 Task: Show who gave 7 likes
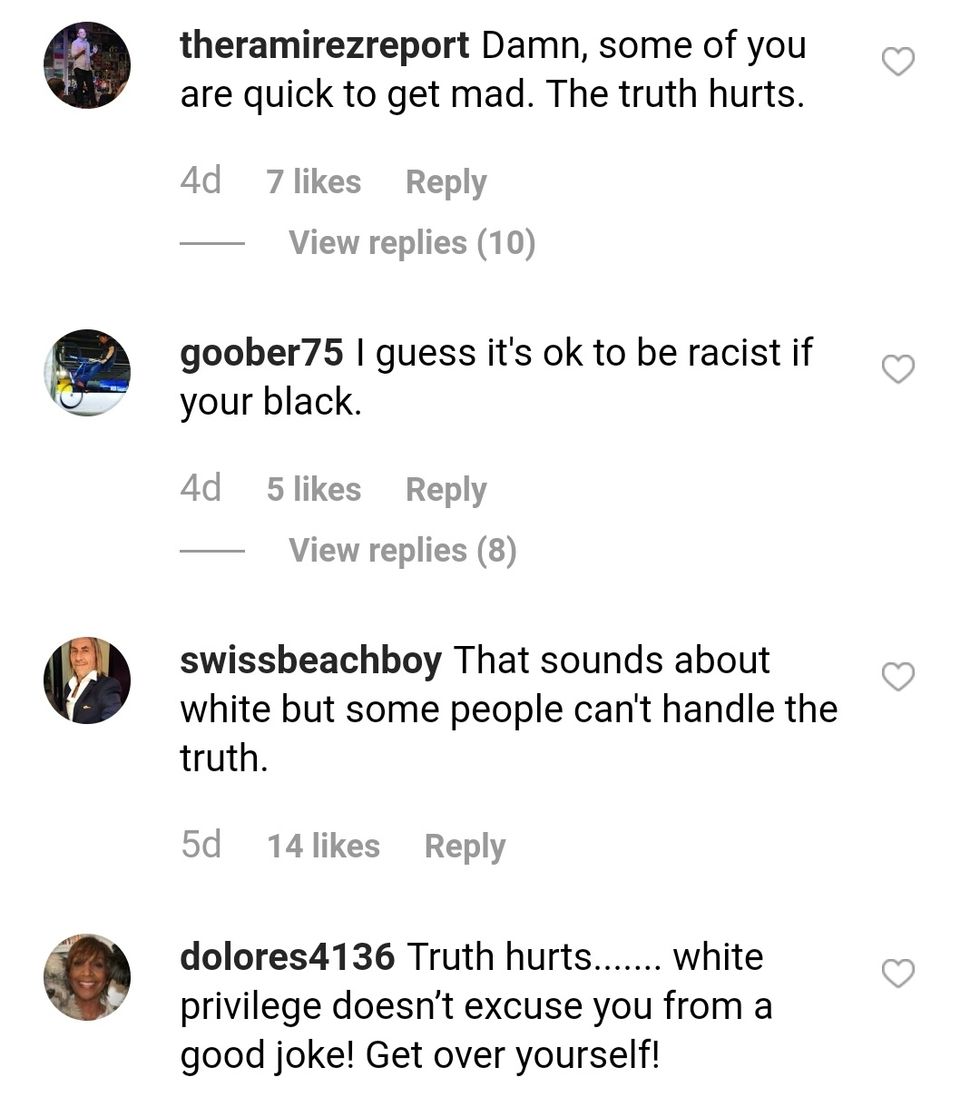pos(314,182)
